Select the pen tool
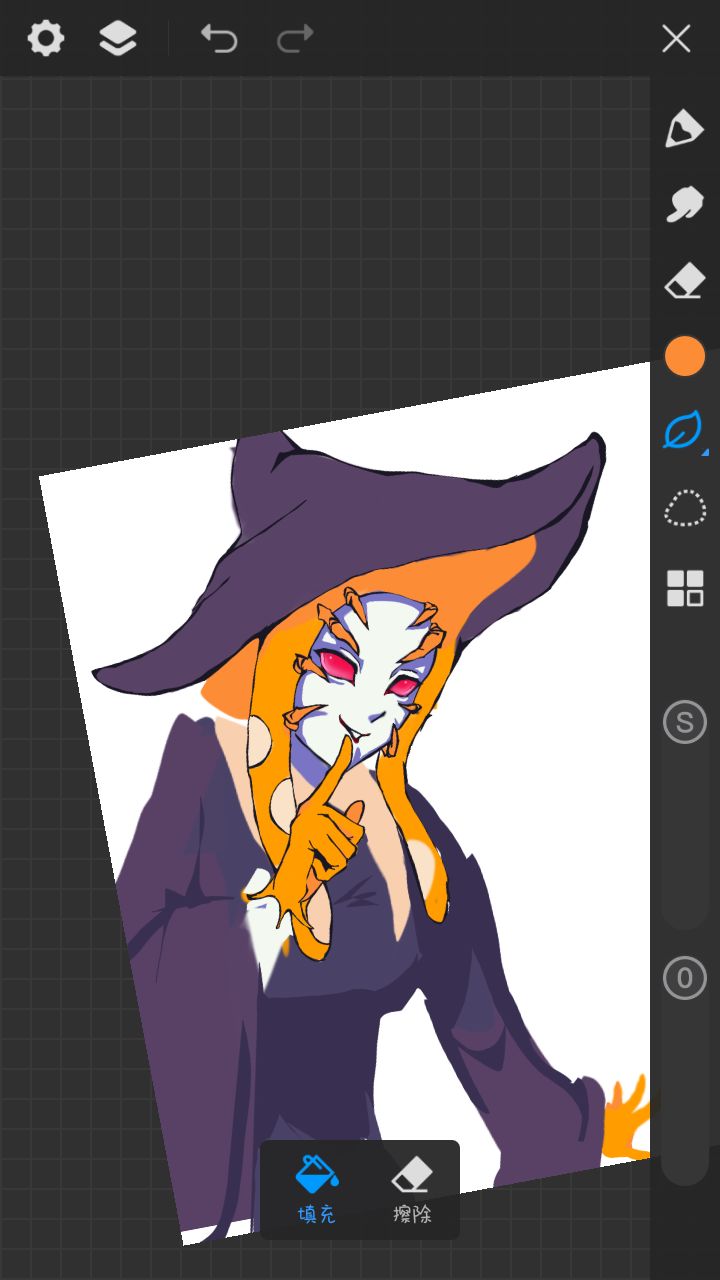Screen dimensions: 720x1280 point(685,129)
